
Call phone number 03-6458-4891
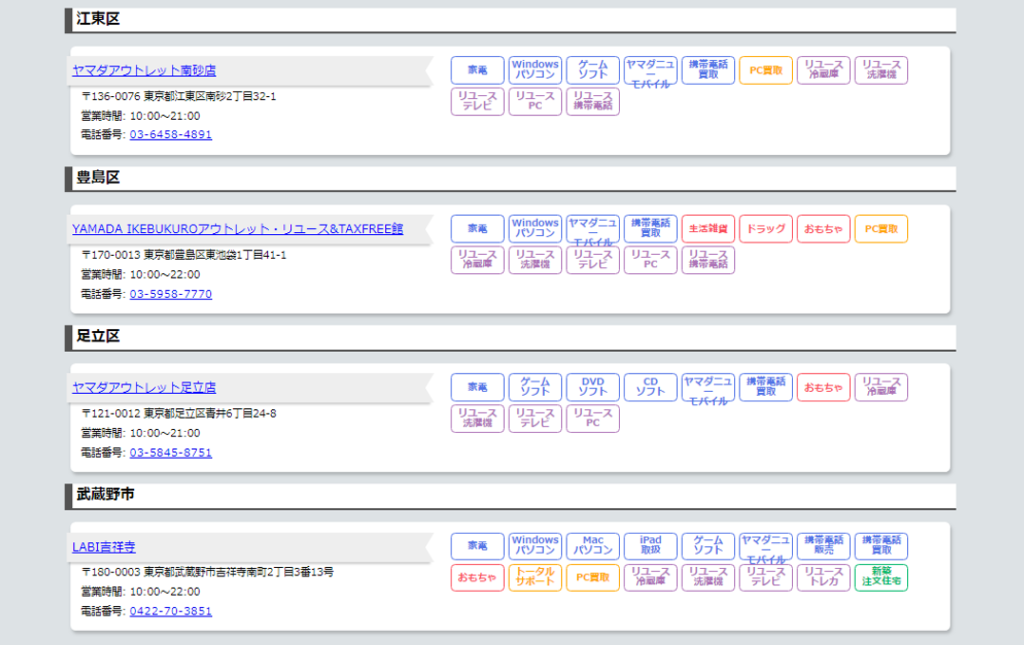click(170, 134)
